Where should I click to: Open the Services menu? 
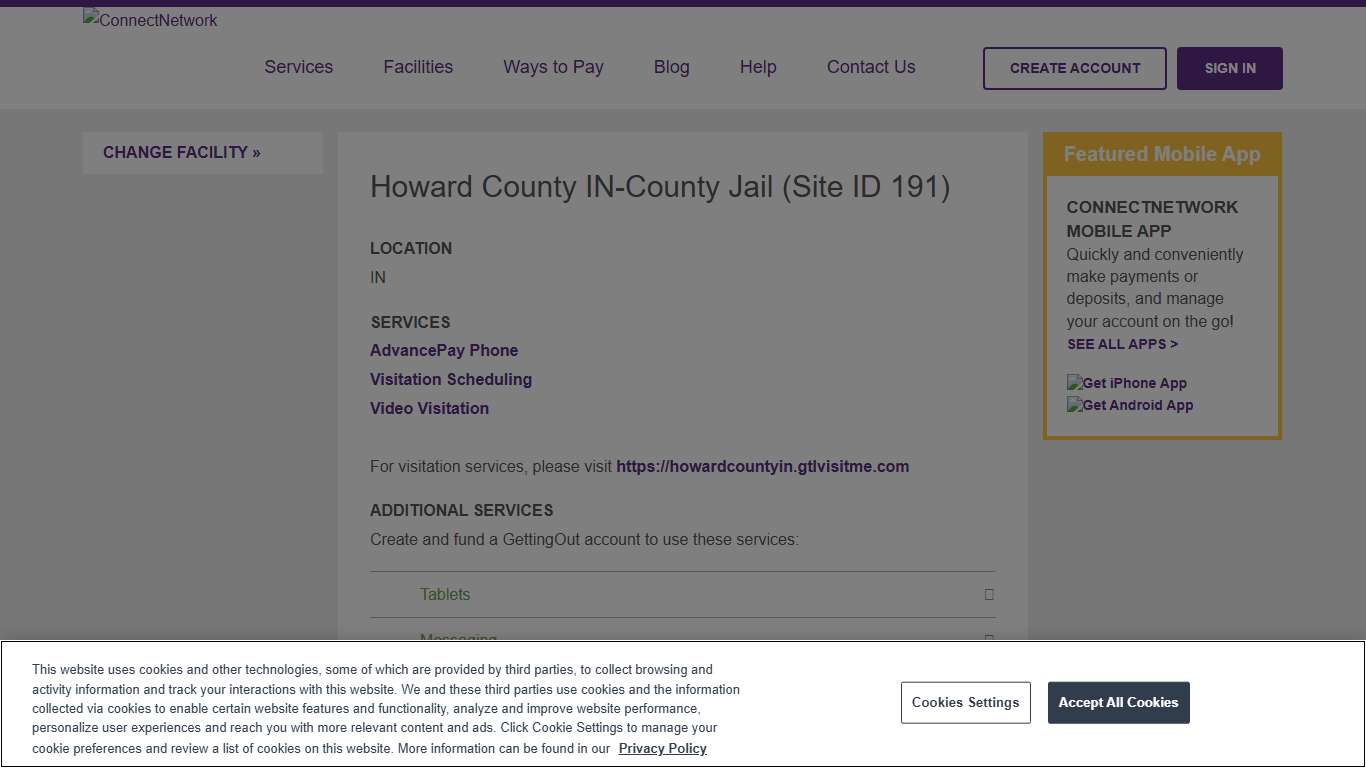point(298,67)
